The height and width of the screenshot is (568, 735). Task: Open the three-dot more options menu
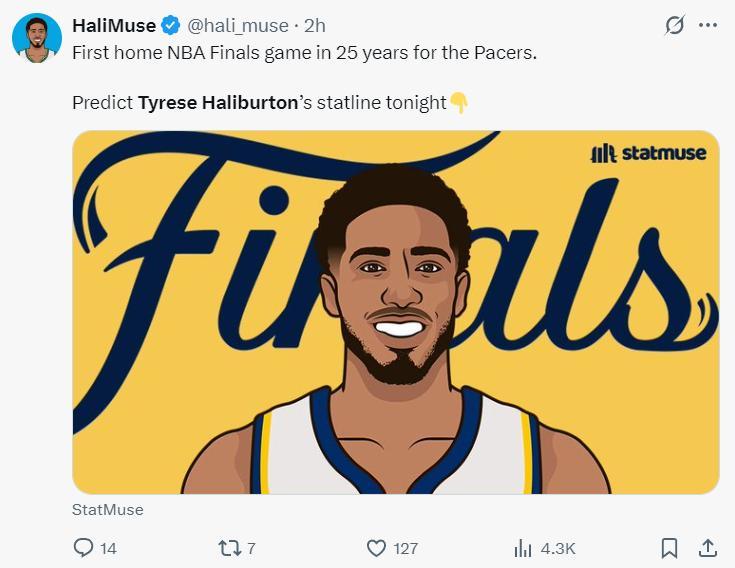tap(708, 25)
